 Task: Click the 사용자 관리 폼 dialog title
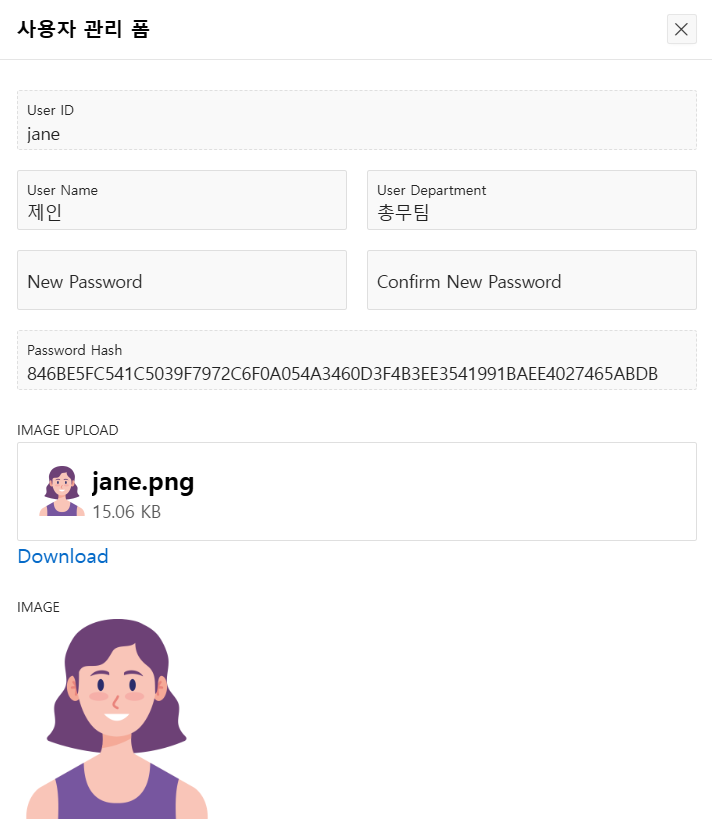coord(83,29)
